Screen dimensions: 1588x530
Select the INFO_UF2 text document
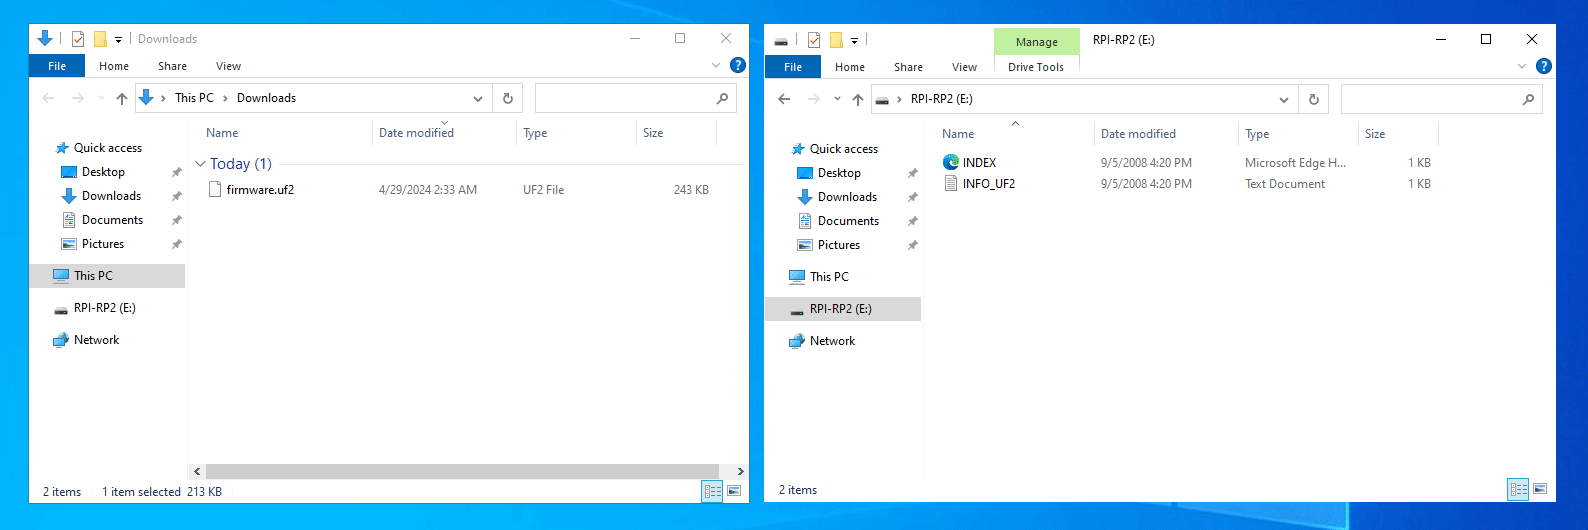[x=988, y=184]
